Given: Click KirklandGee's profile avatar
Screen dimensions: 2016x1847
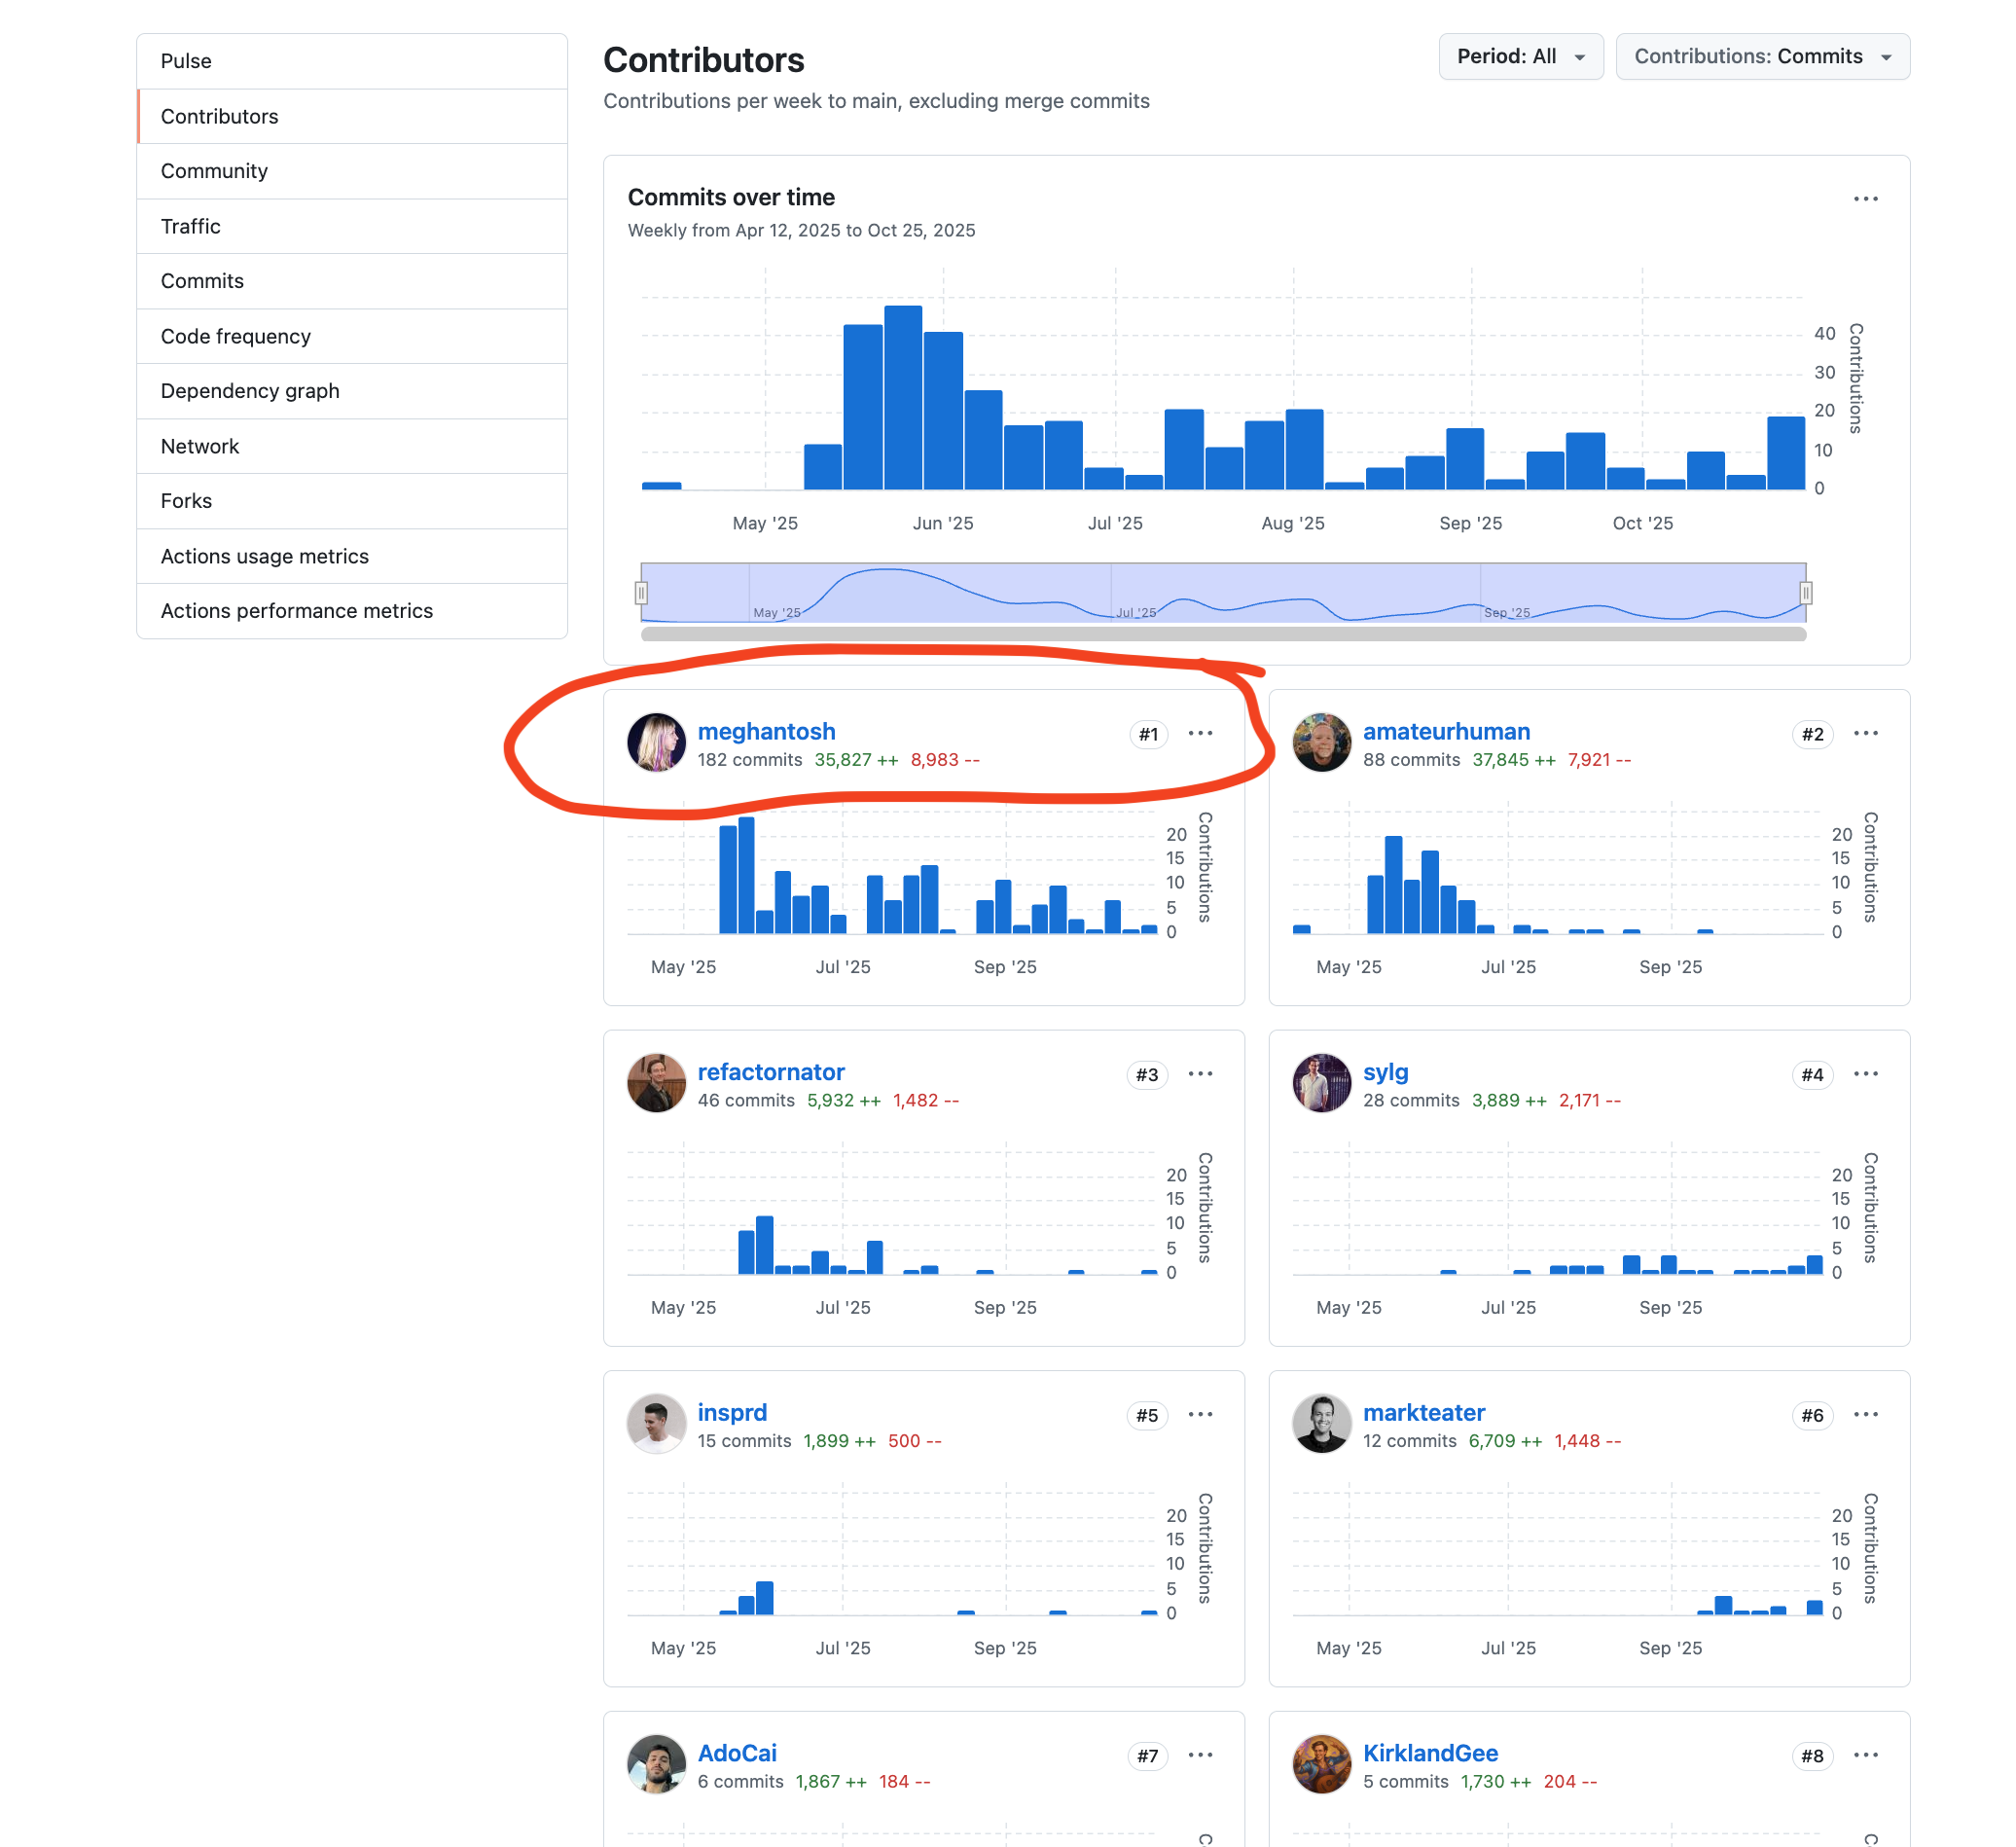Looking at the screenshot, I should pyautogui.click(x=1321, y=1764).
